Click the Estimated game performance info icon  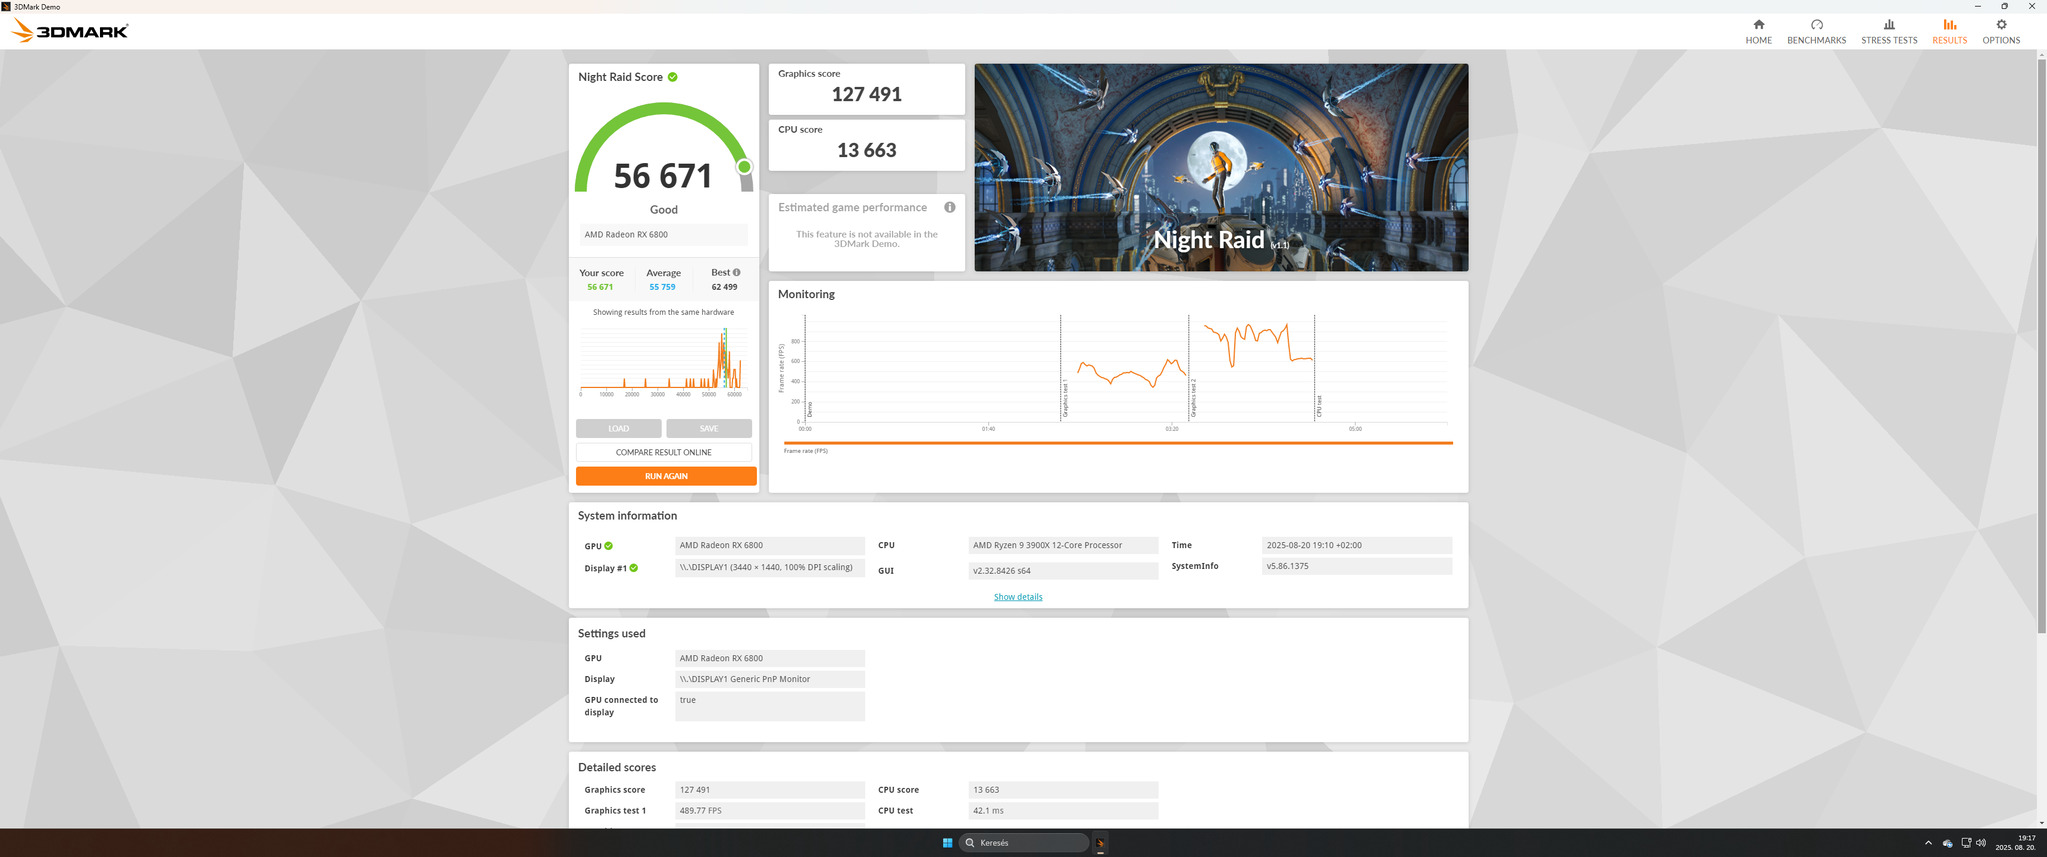950,207
